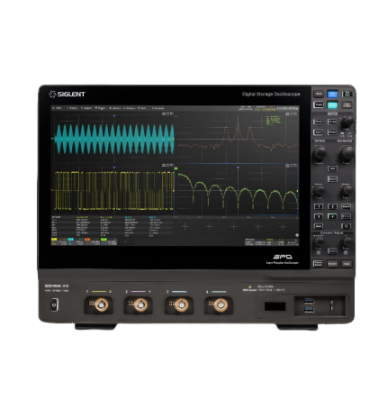Tap the blue Auto Setup button
This screenshot has height=418, width=388.
point(332,94)
